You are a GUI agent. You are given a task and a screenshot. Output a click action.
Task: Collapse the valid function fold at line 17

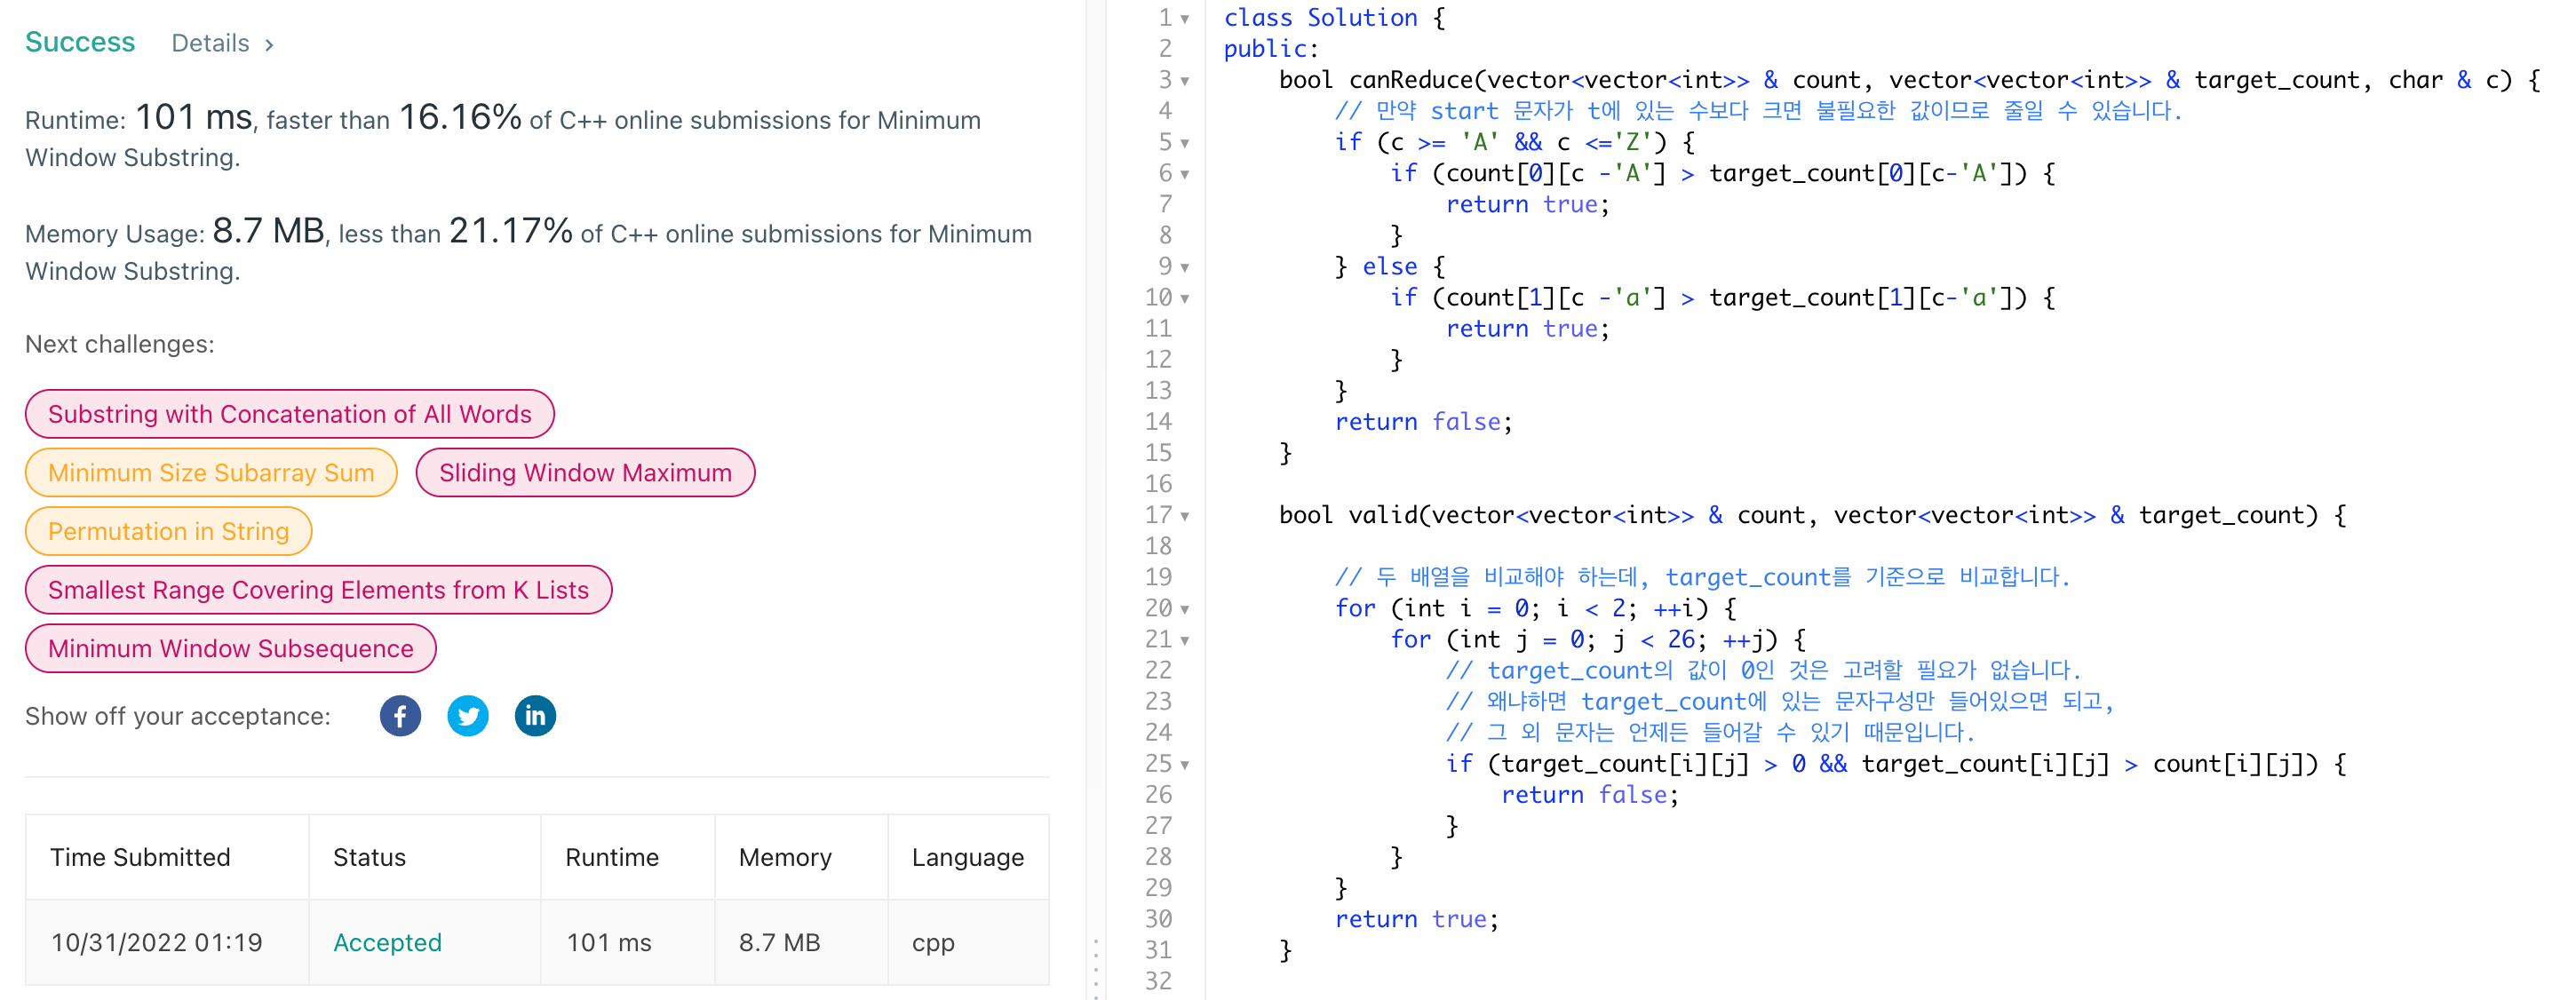[1185, 516]
